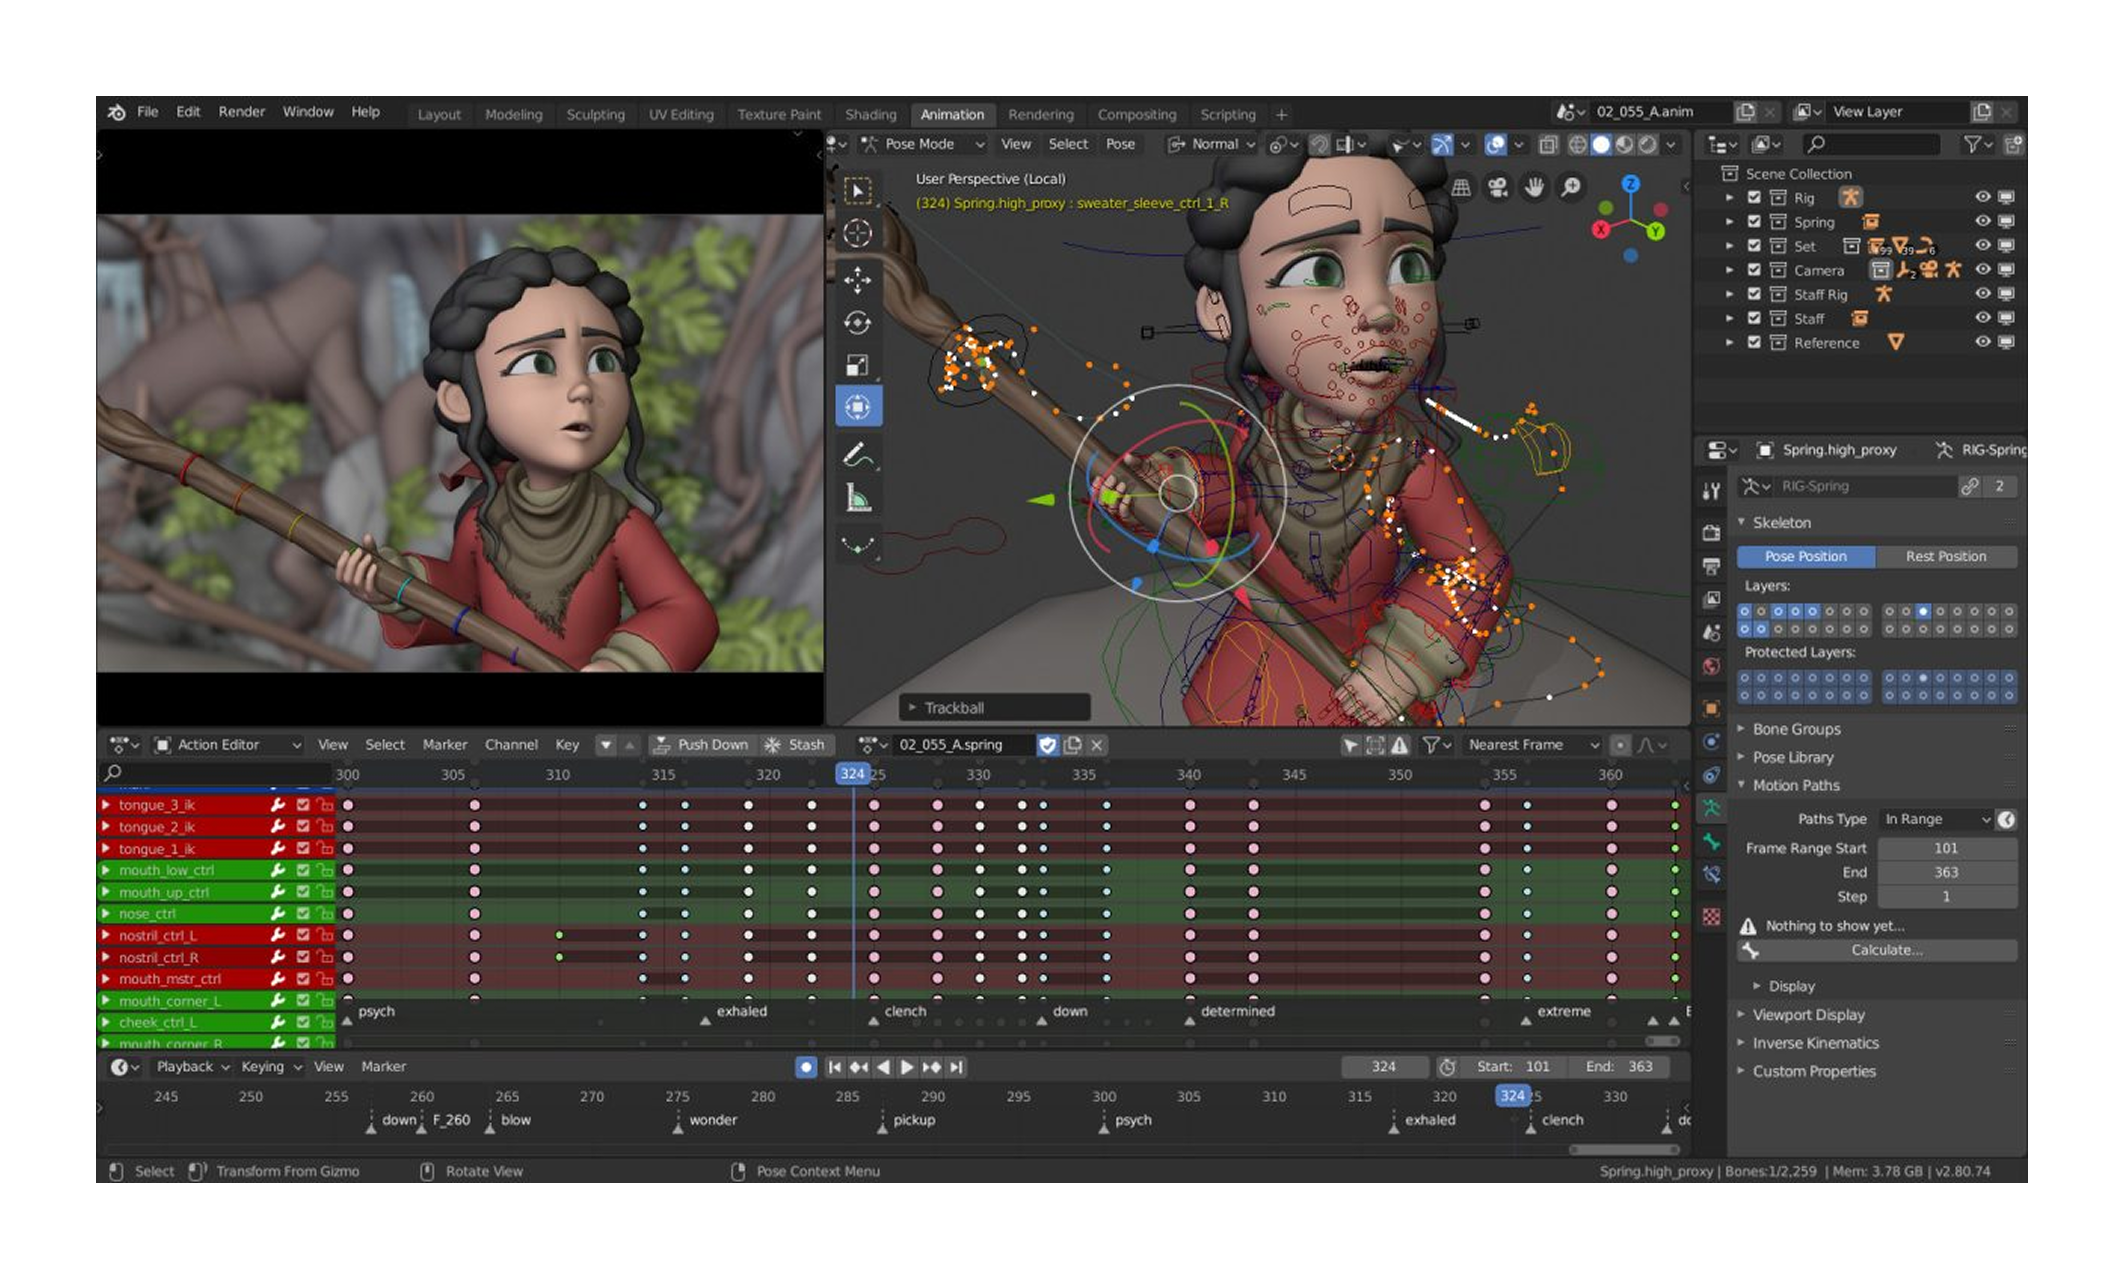Toggle auto keying record button
2124x1280 pixels.
pos(806,1067)
